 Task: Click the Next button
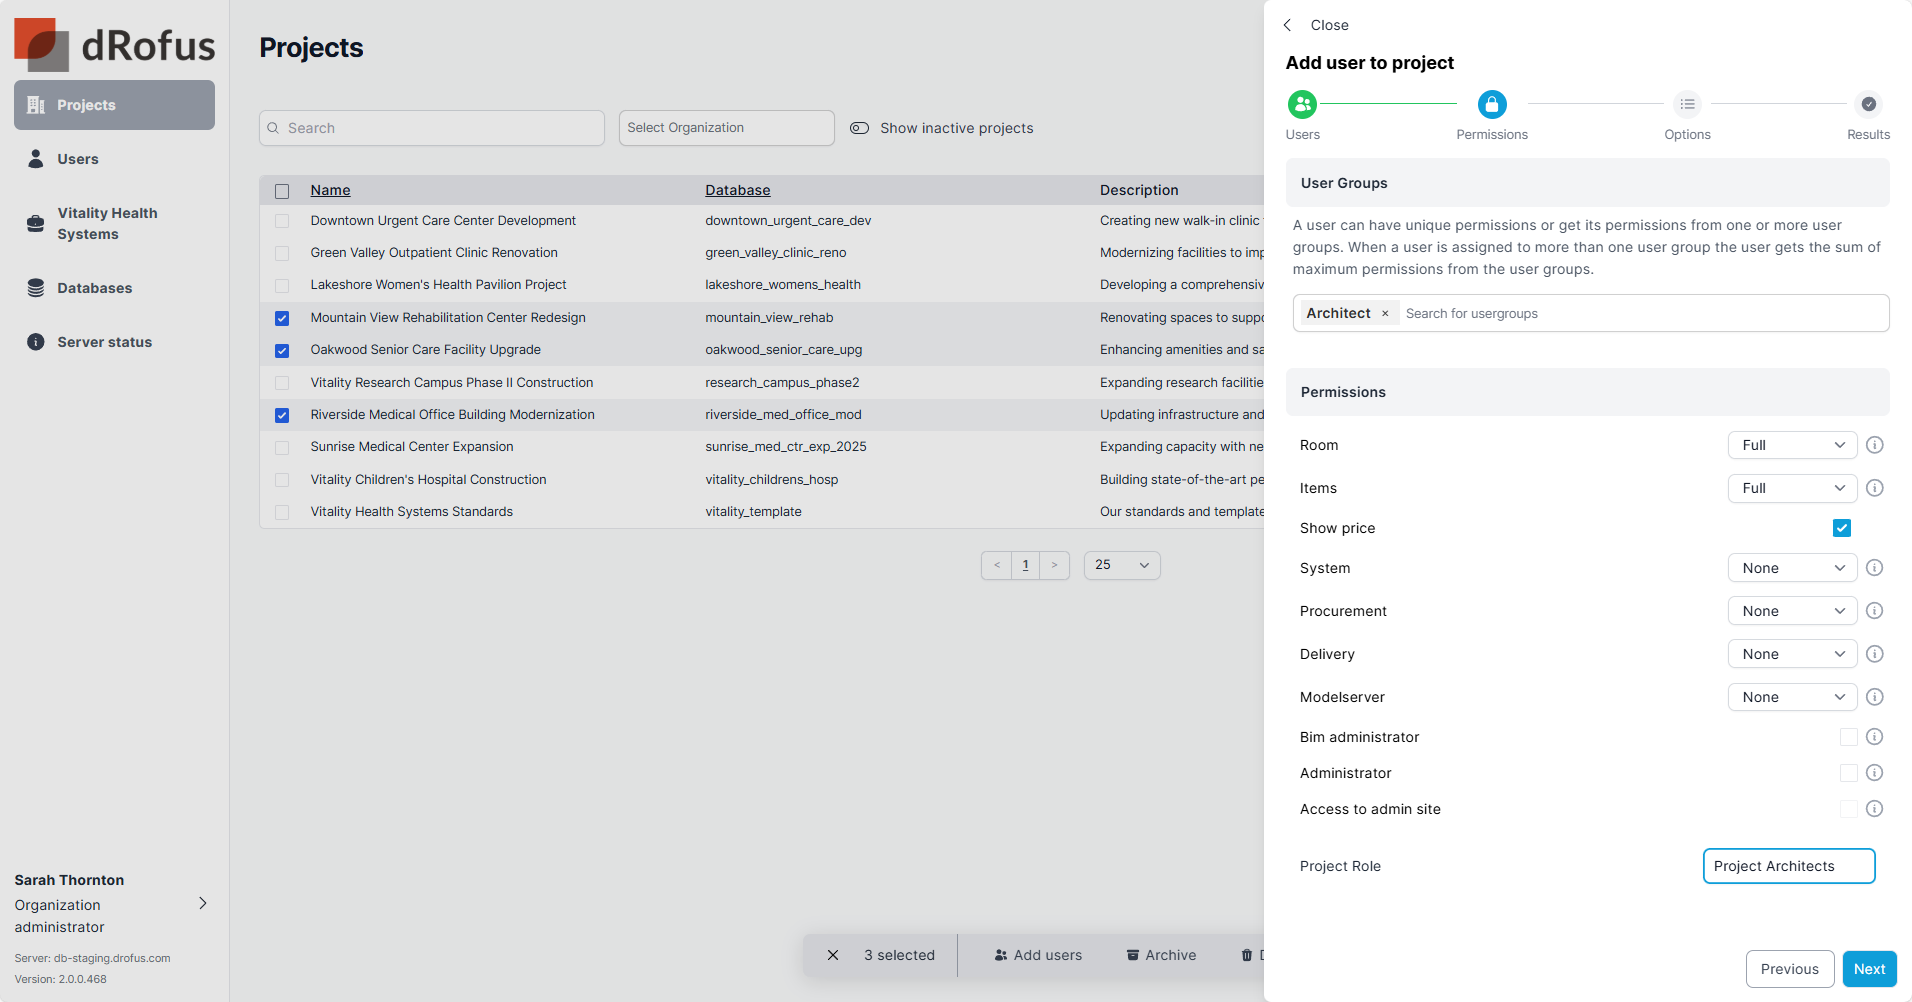pos(1869,969)
